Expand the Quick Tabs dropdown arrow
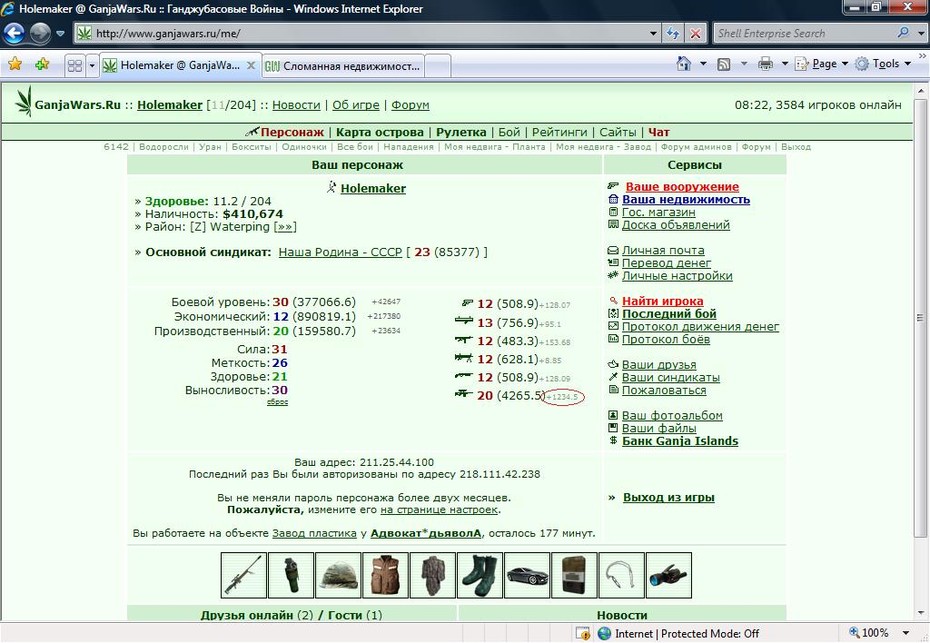This screenshot has width=930, height=643. pos(92,65)
